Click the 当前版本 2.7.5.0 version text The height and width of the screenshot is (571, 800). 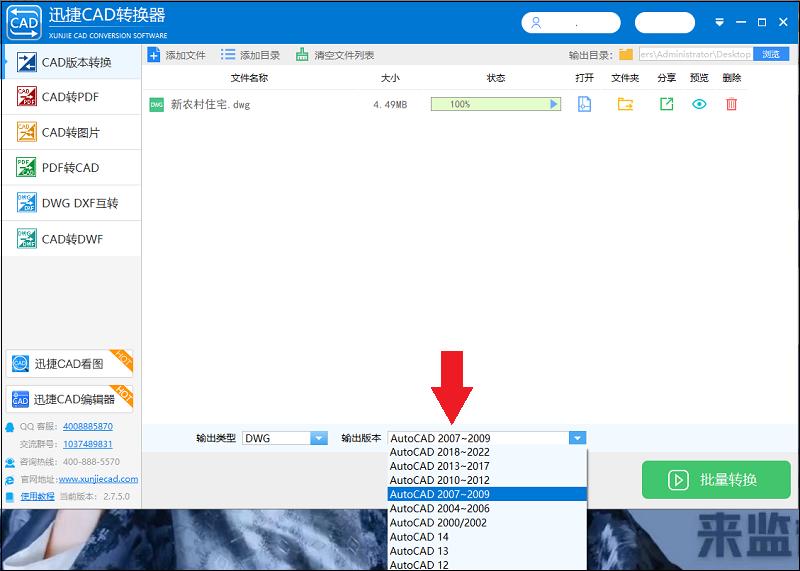point(95,496)
